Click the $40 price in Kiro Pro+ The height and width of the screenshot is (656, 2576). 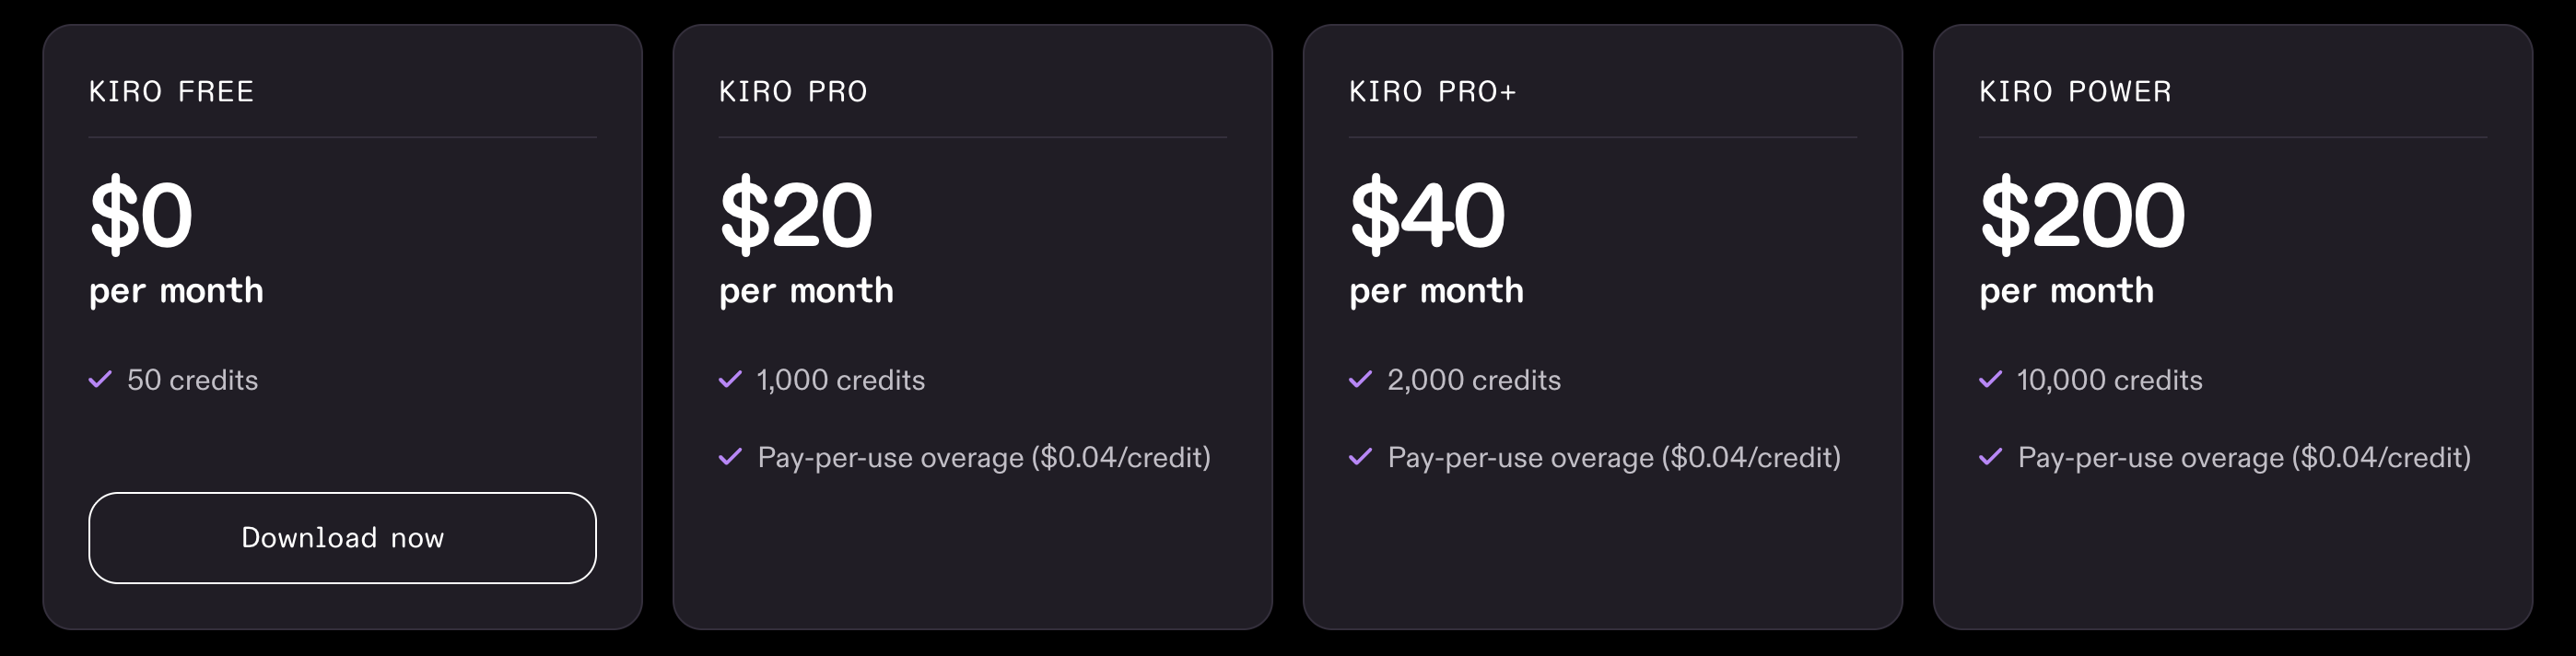tap(1427, 215)
